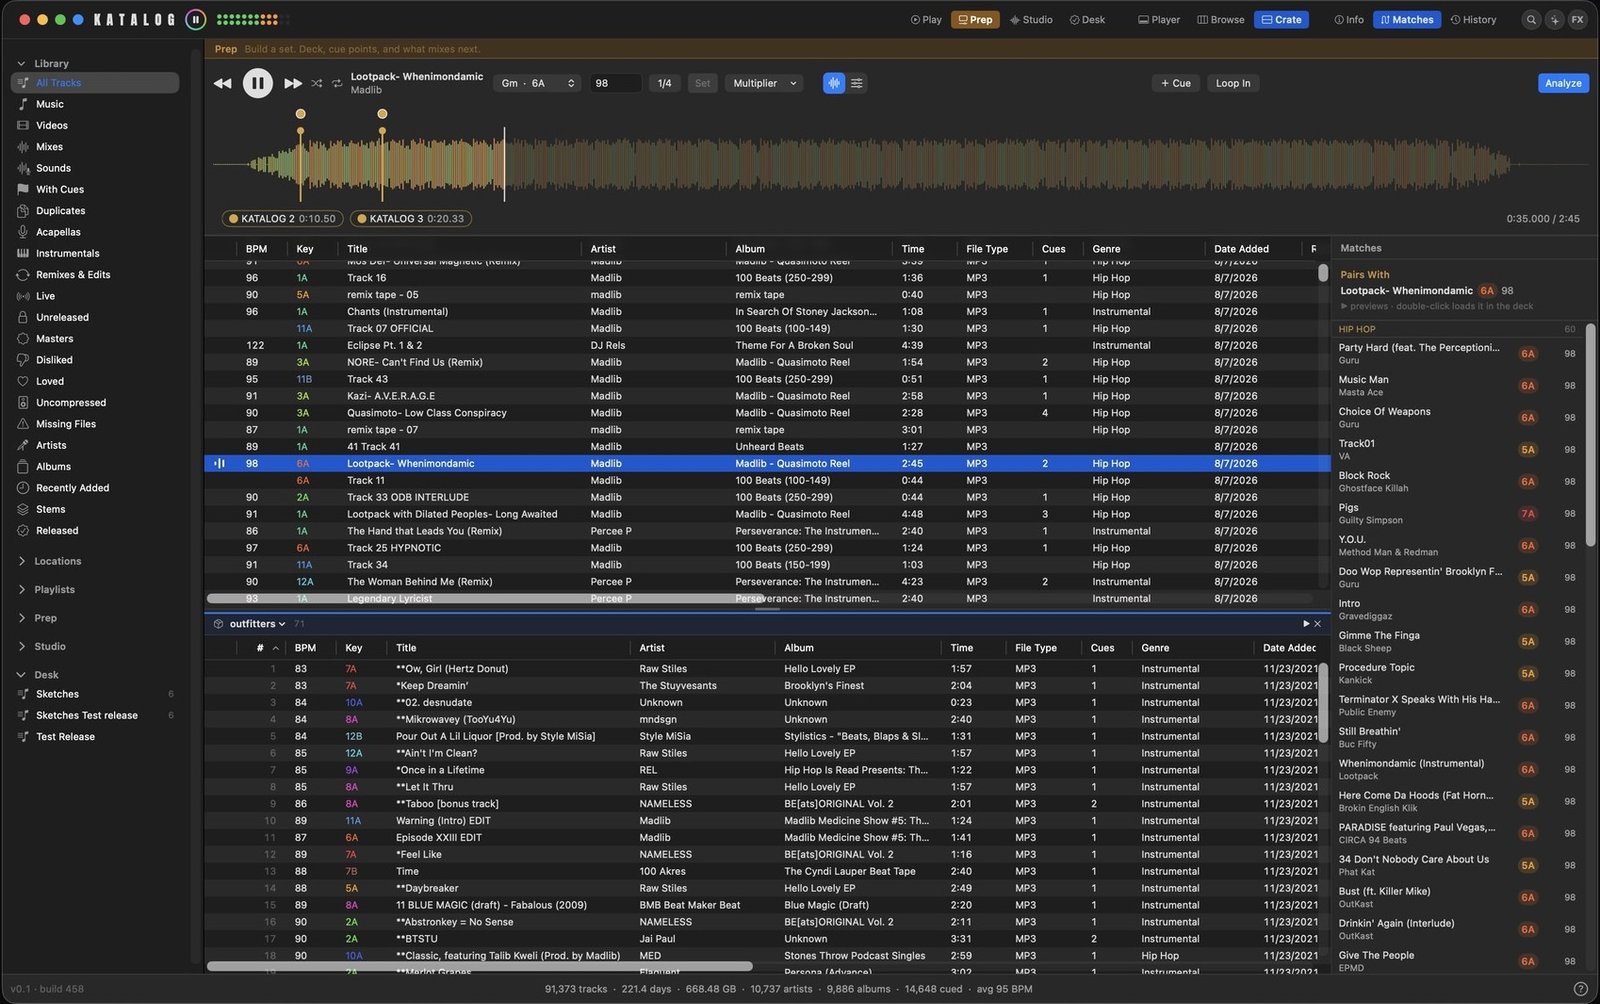This screenshot has width=1600, height=1004.
Task: Open Remixes & Edits in sidebar
Action: [x=95, y=275]
